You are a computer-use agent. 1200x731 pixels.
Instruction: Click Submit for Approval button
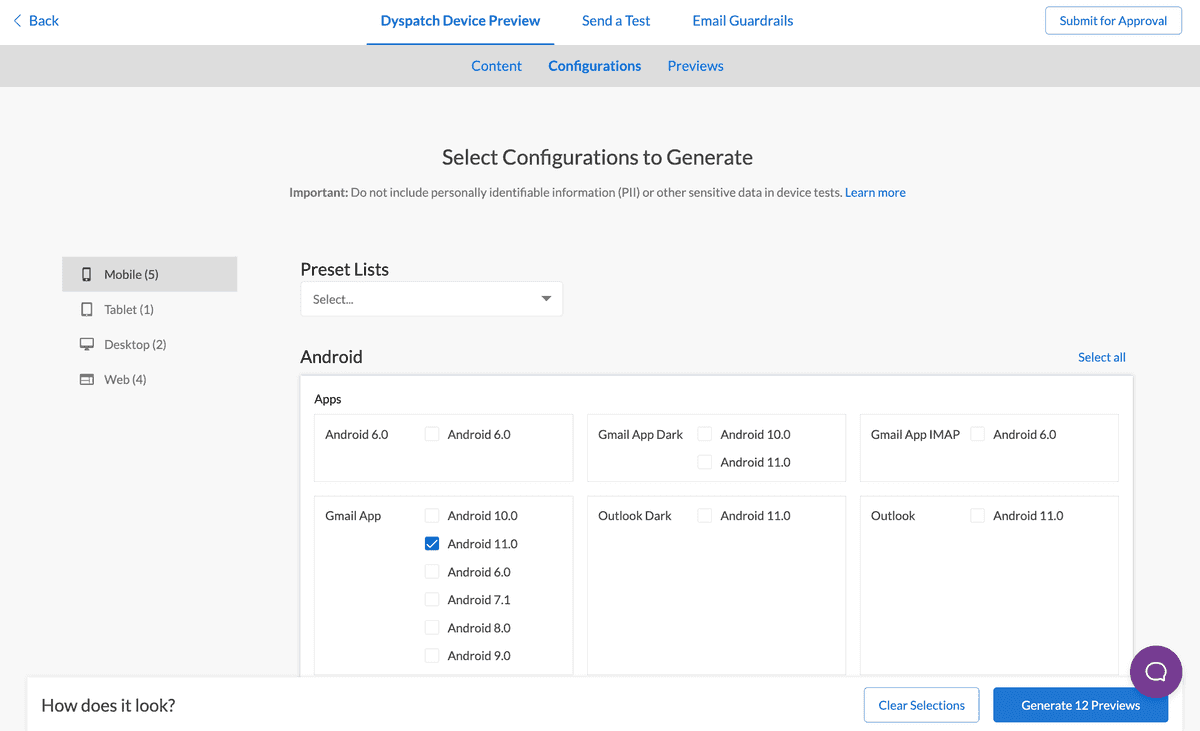(1113, 21)
